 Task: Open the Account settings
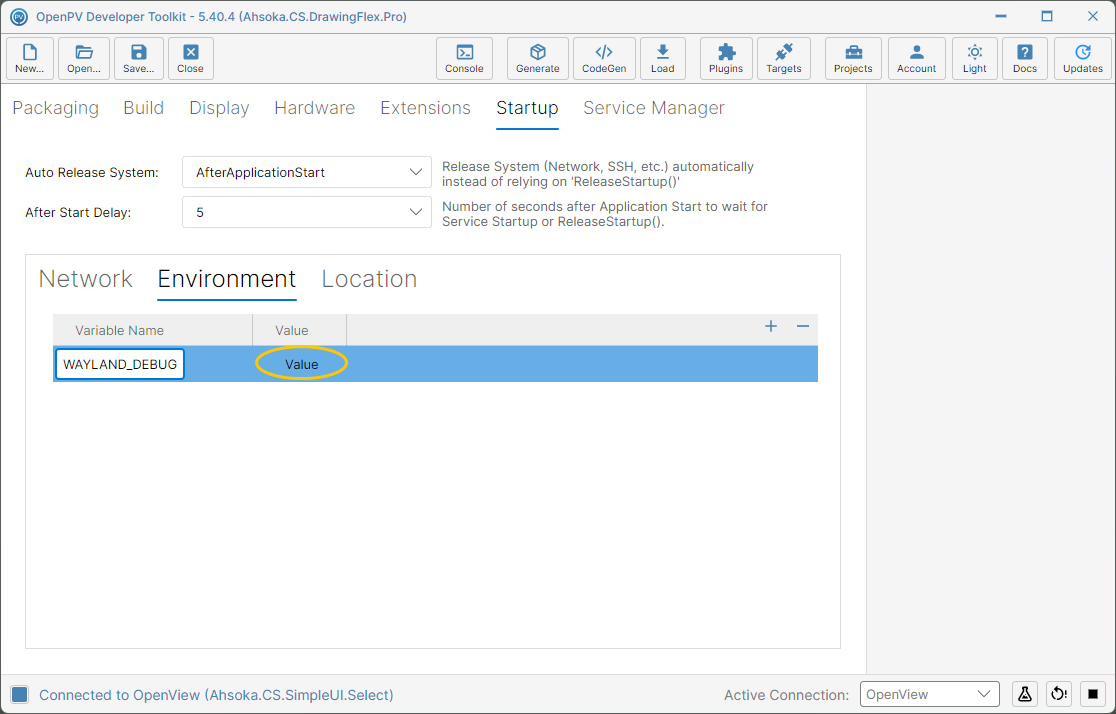(917, 58)
